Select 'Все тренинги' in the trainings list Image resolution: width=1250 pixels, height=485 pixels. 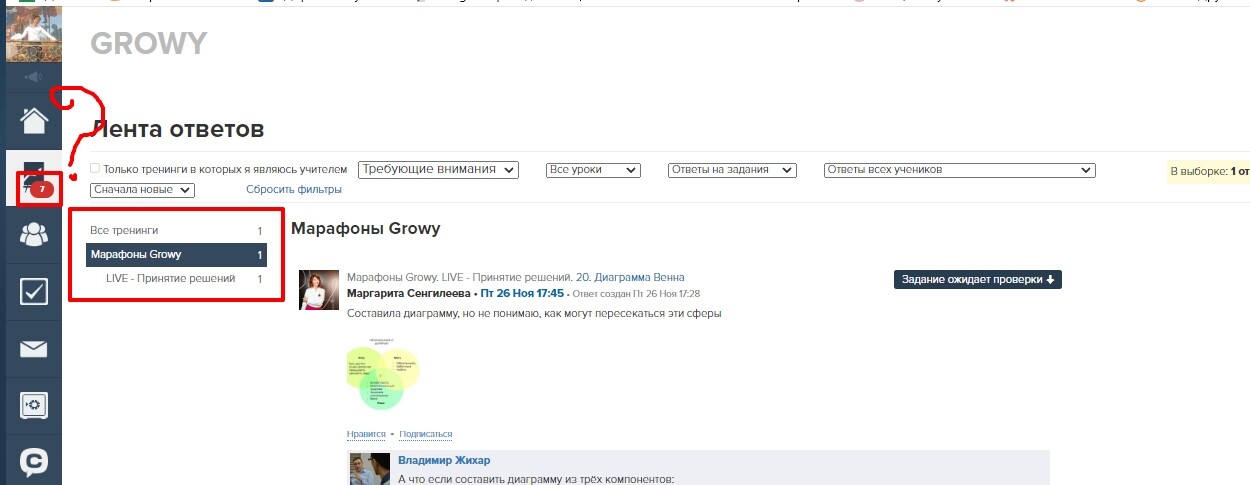[x=124, y=231]
